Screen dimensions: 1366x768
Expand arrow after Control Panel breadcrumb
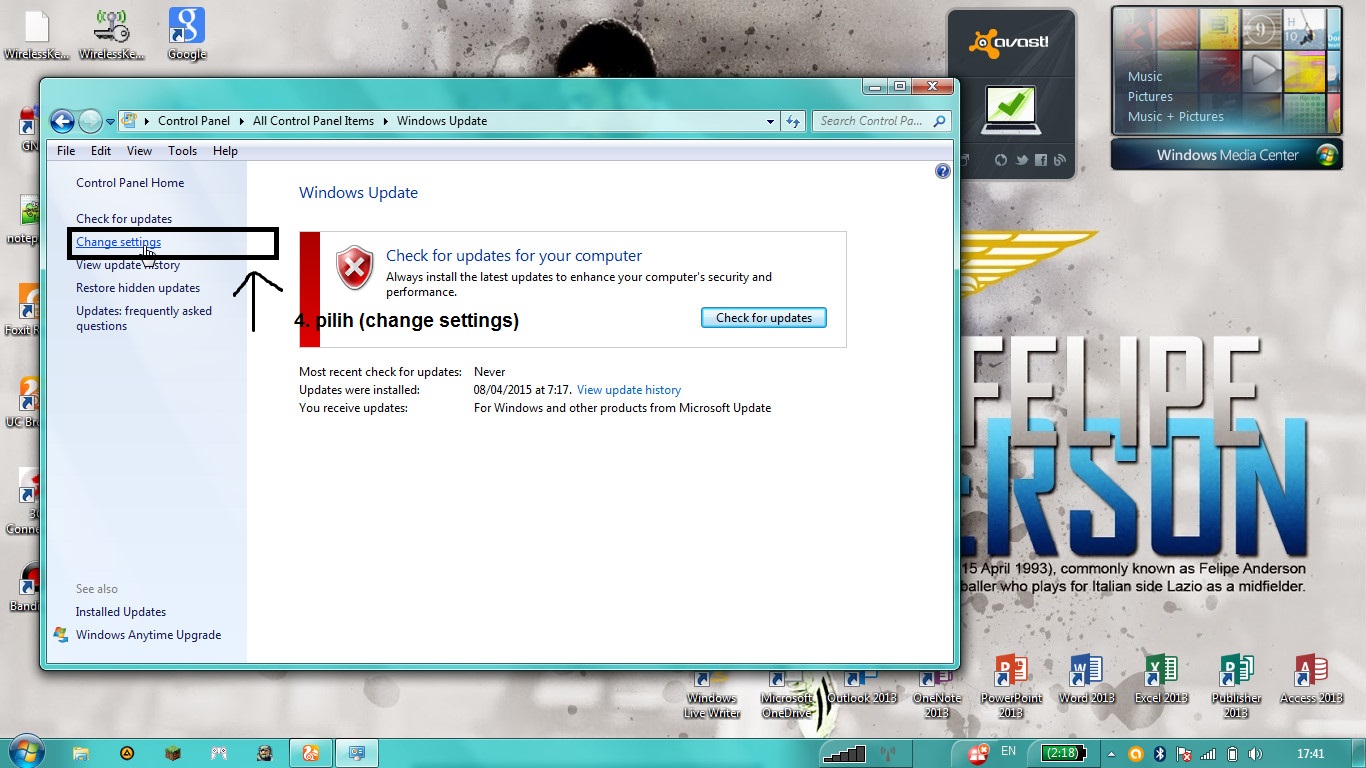tap(241, 121)
